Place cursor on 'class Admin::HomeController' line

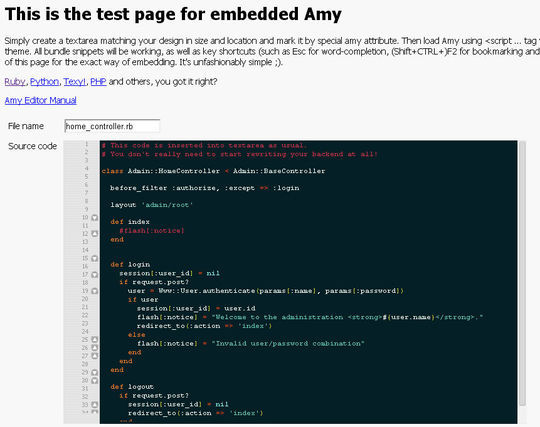click(x=213, y=171)
